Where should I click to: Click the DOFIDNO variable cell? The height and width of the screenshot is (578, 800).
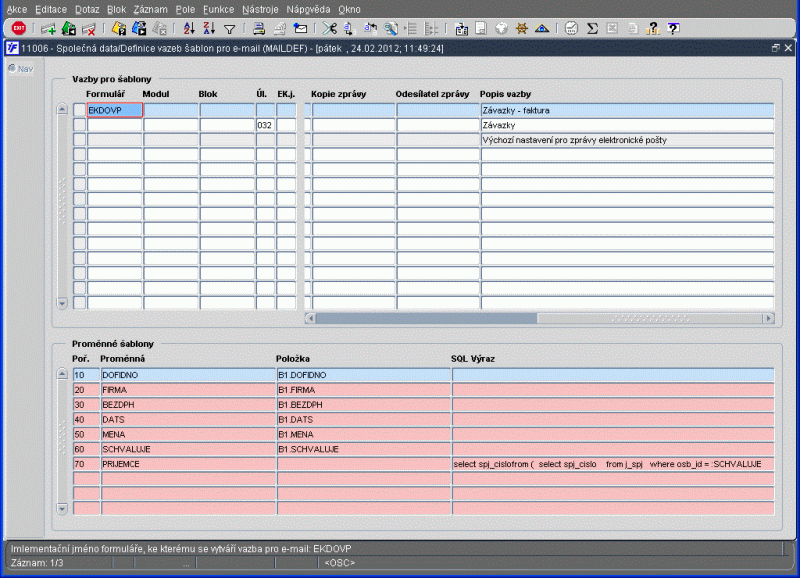pos(188,375)
